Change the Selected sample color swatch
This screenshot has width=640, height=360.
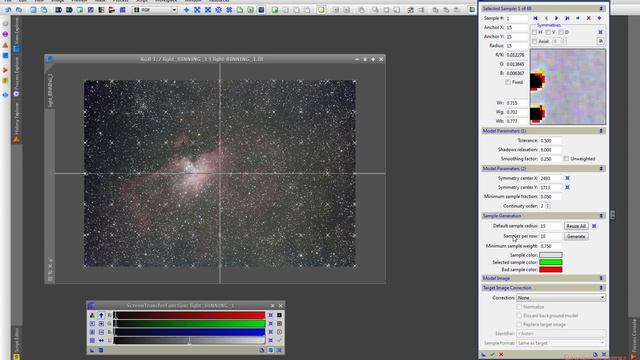point(551,262)
